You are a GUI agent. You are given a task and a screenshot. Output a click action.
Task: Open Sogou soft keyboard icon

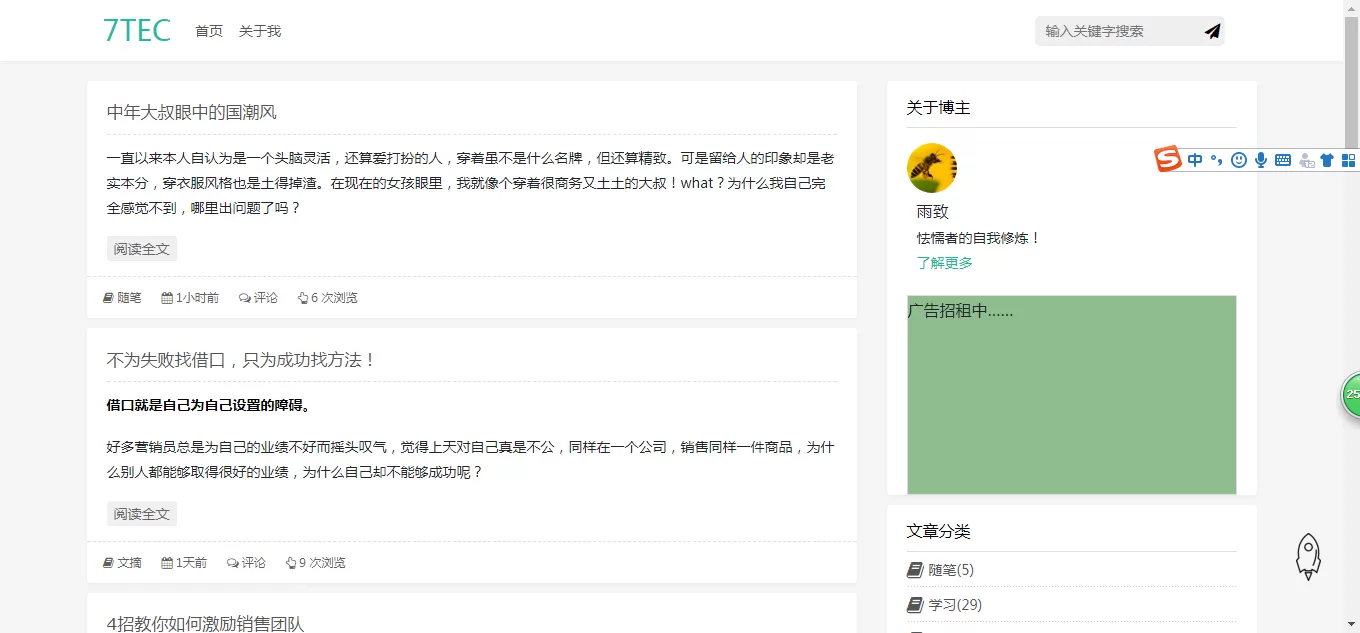coord(1283,160)
